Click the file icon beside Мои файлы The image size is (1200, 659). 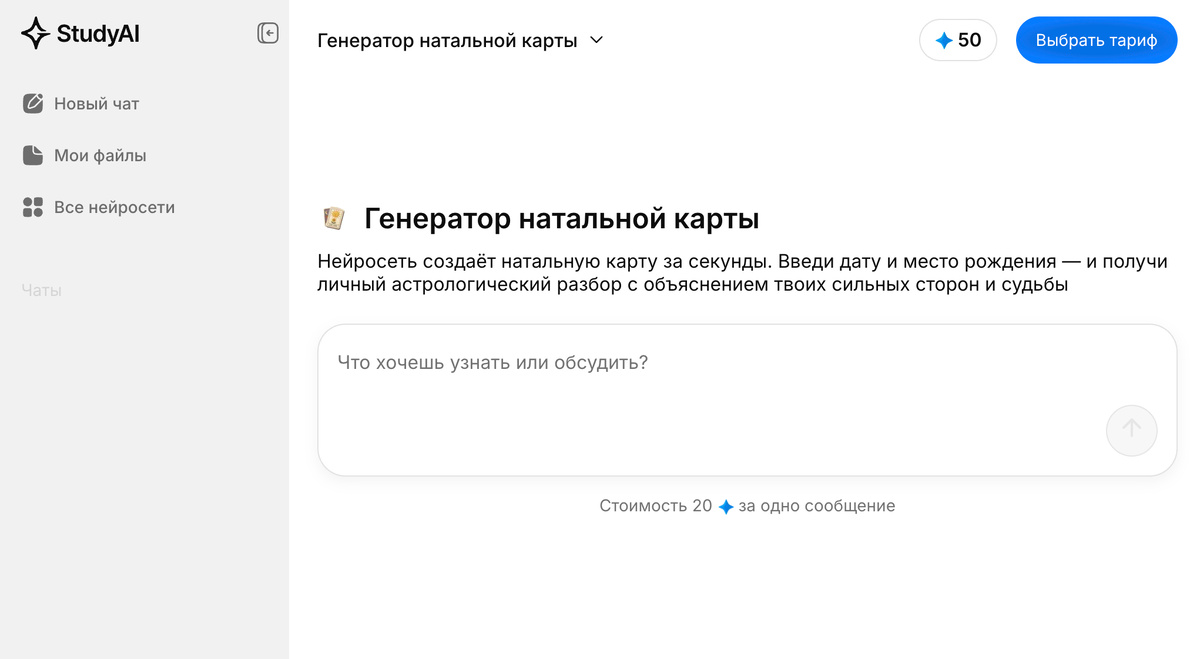point(33,155)
